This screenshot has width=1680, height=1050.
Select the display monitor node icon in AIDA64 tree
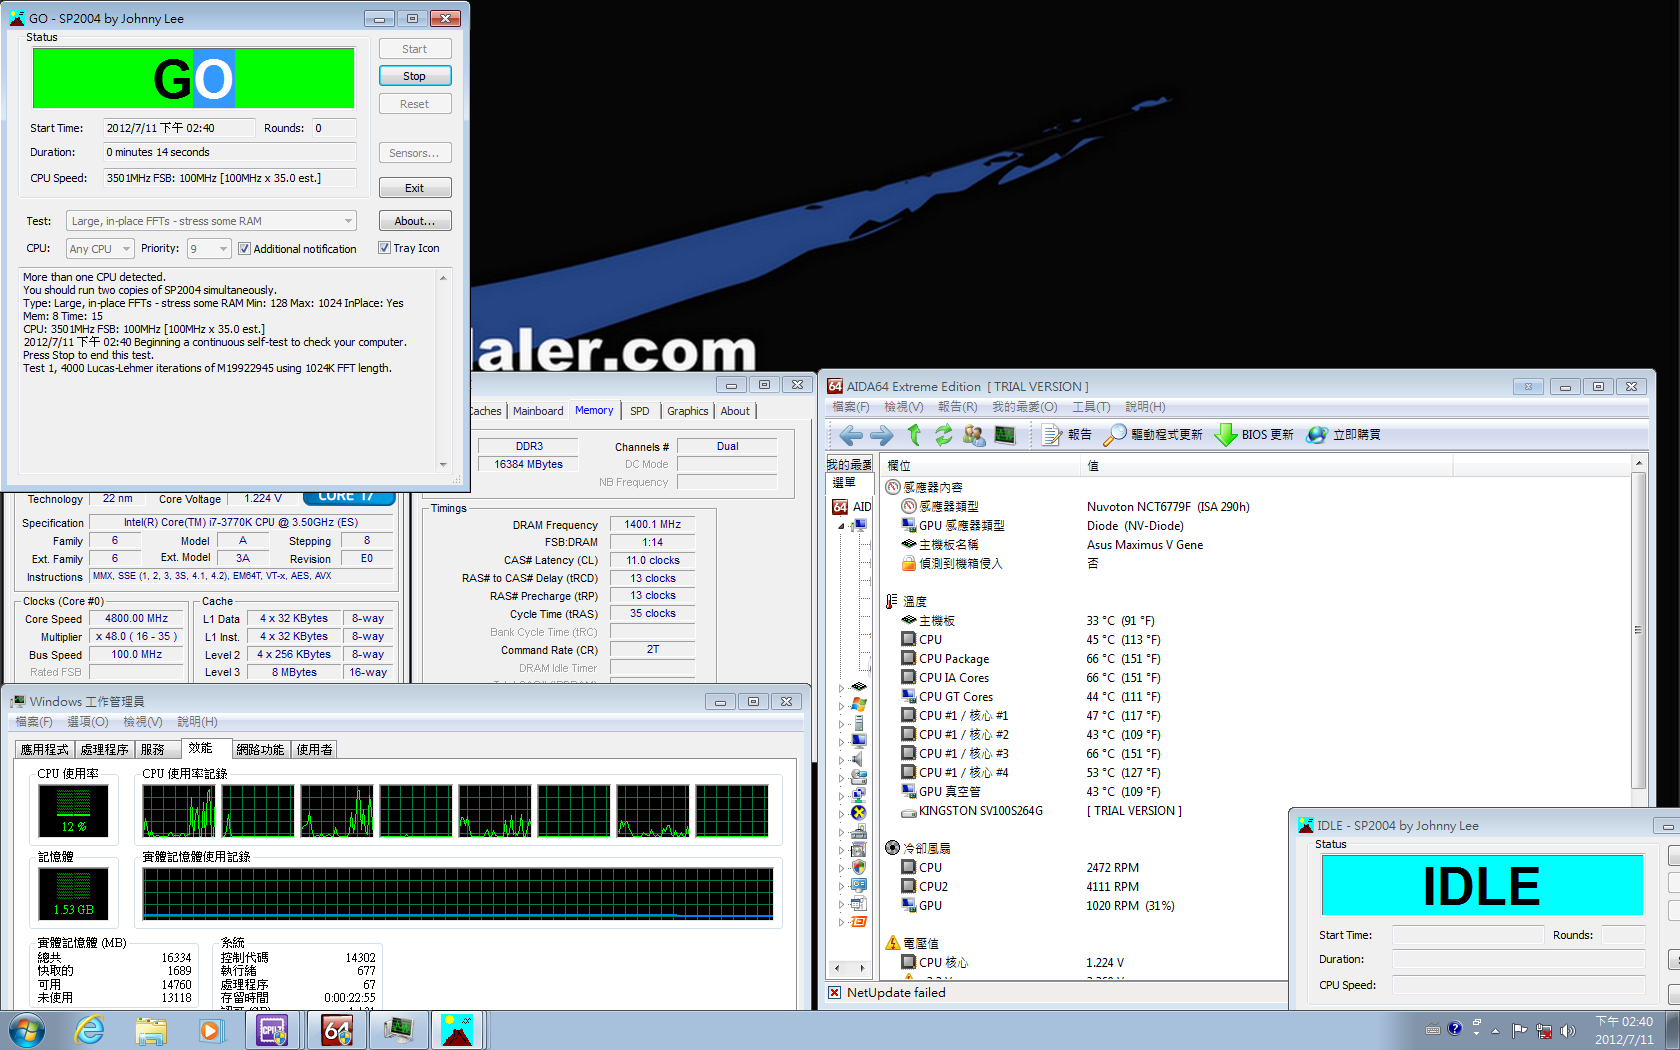coord(858,740)
